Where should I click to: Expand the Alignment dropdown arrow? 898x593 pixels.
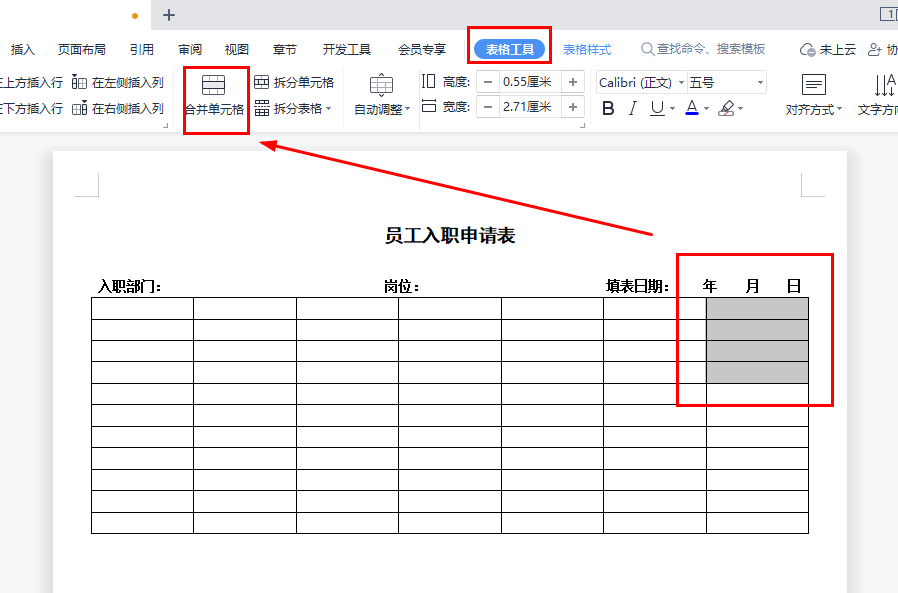[x=840, y=109]
